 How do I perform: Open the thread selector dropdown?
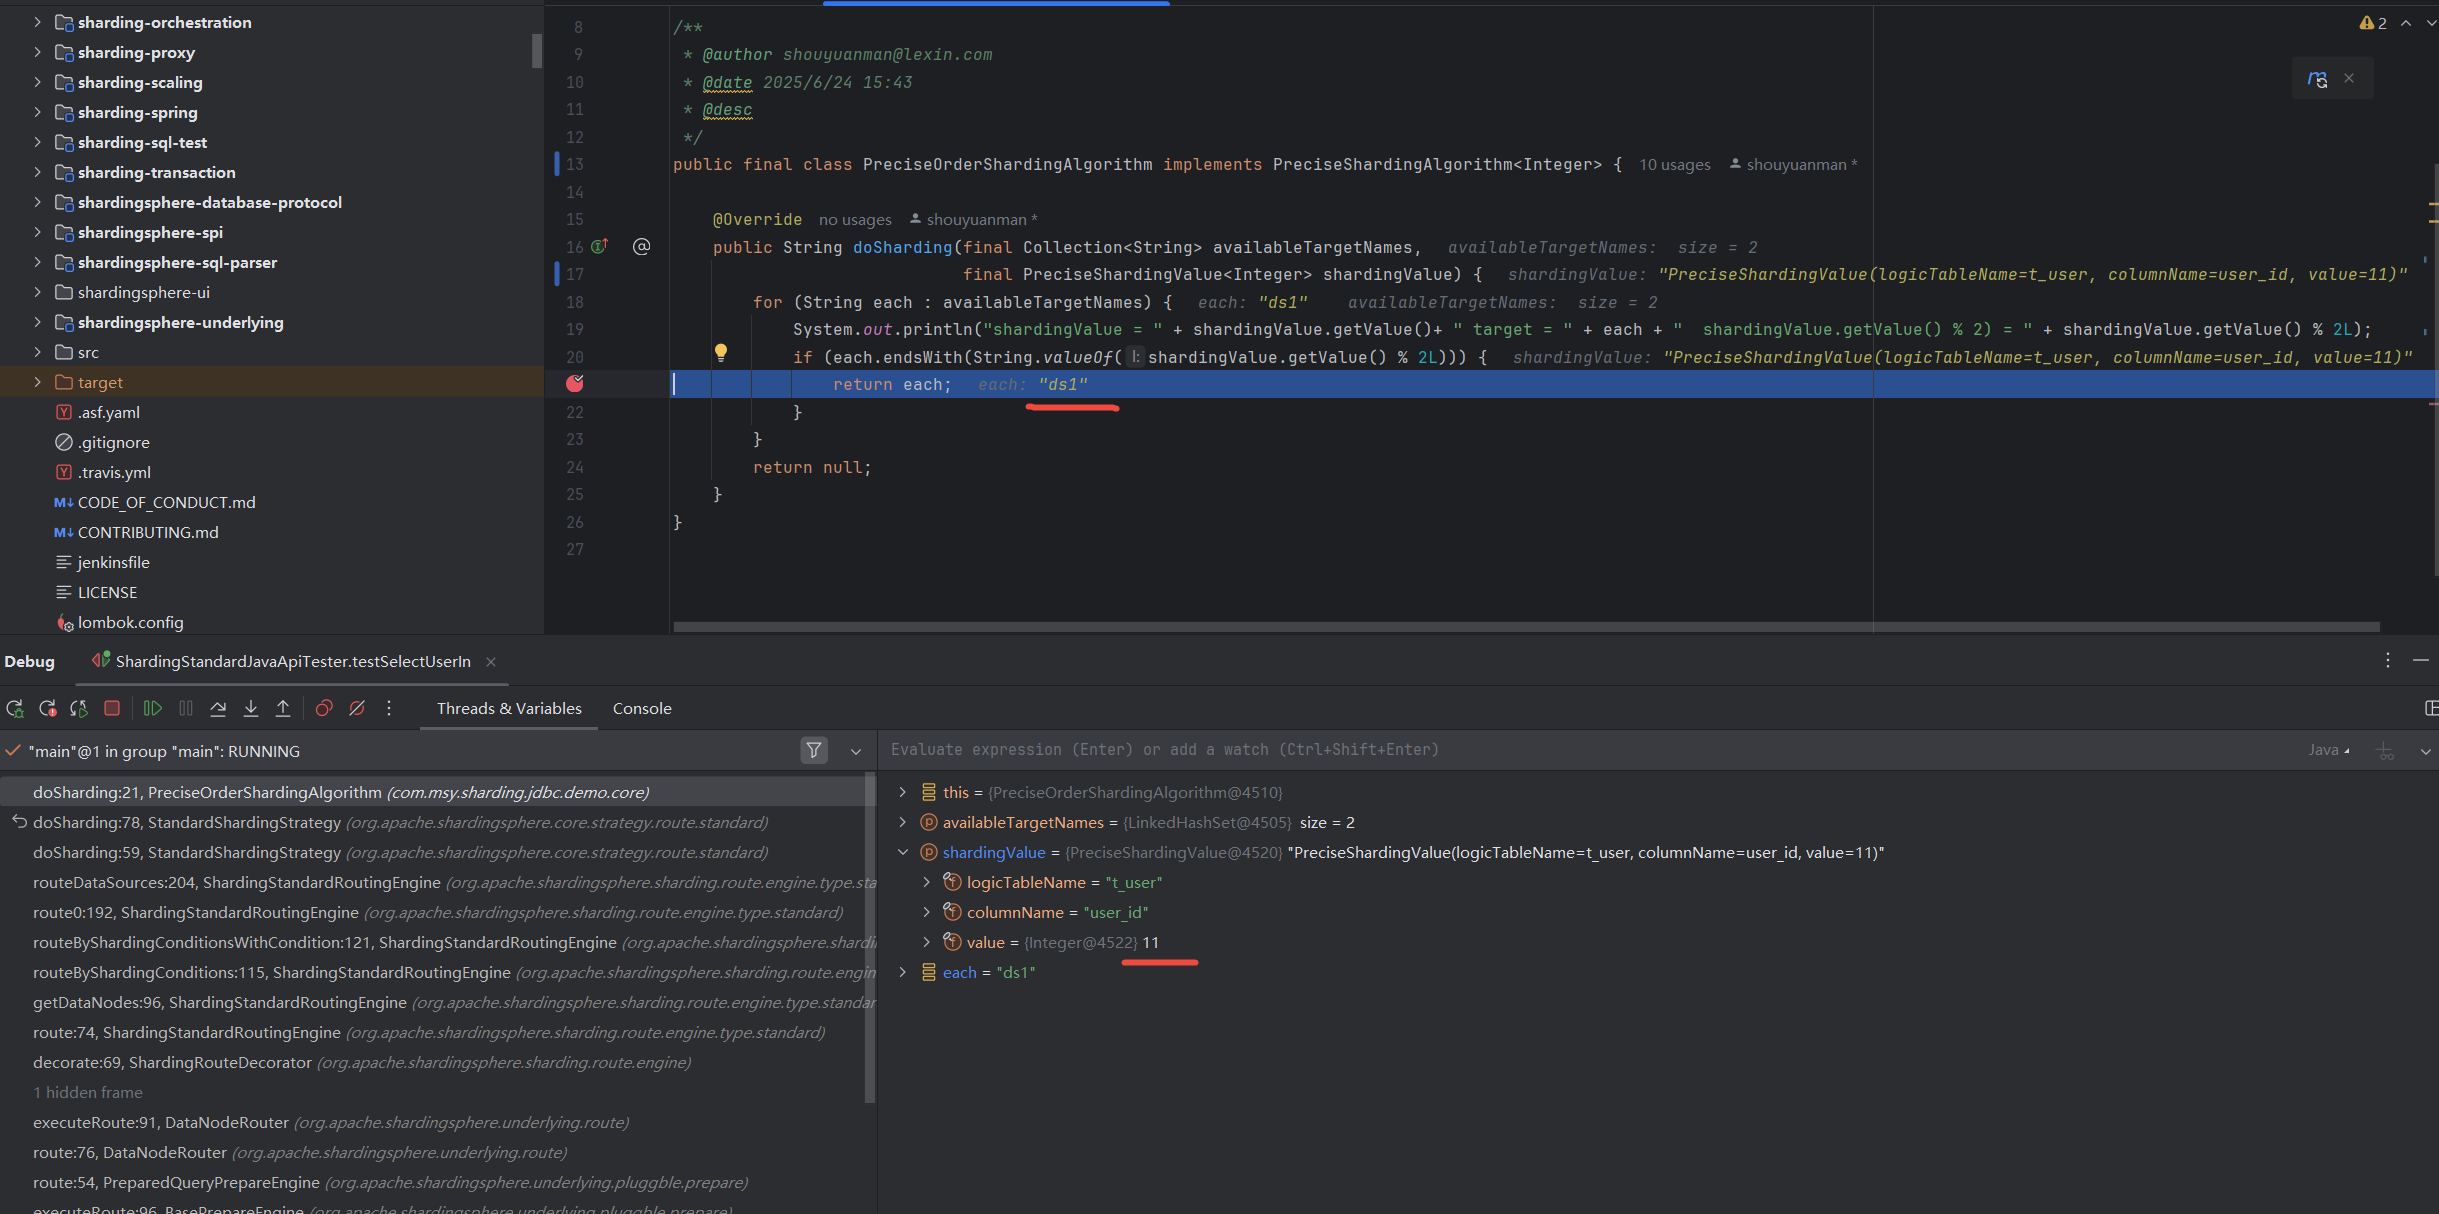(x=856, y=751)
